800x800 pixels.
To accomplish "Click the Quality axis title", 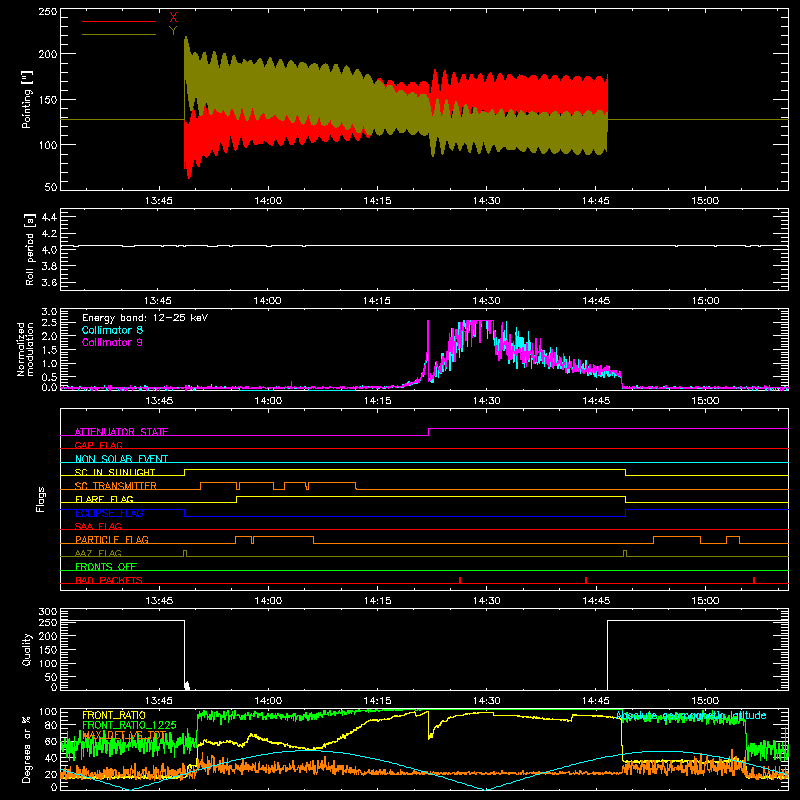I will [x=27, y=649].
